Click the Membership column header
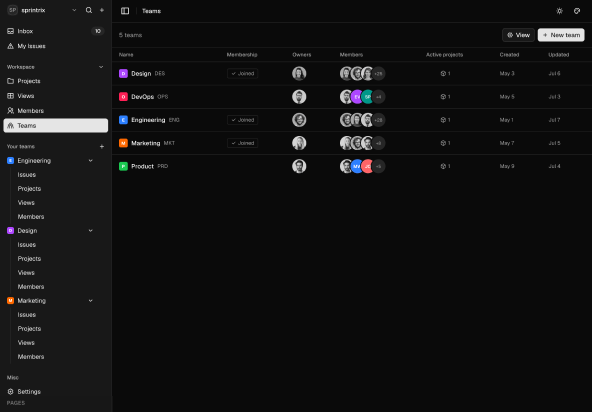 tap(242, 55)
